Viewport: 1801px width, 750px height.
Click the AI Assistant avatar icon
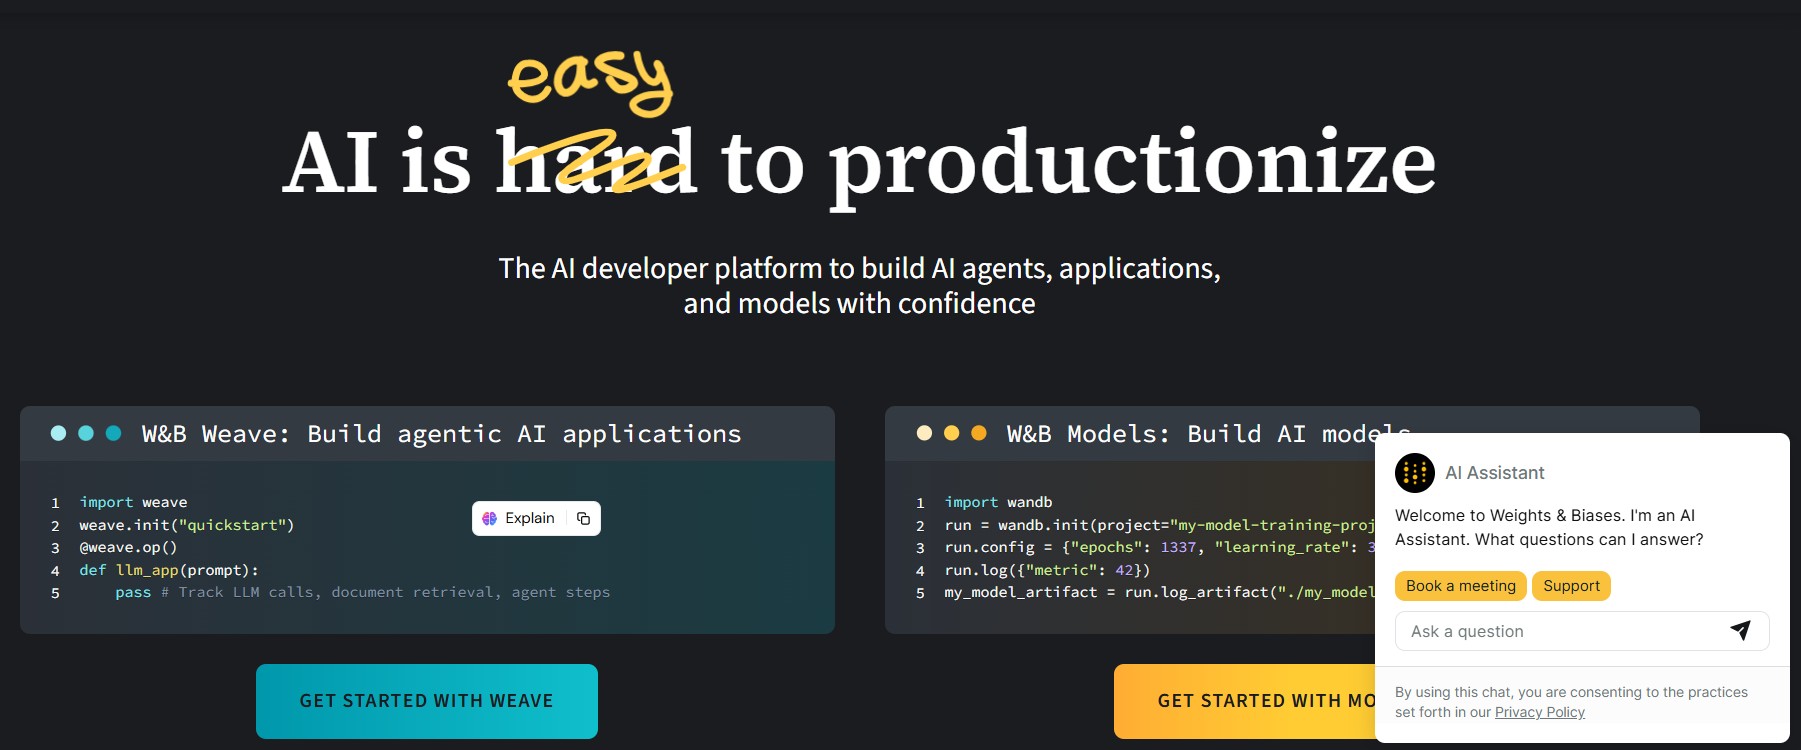tap(1415, 473)
